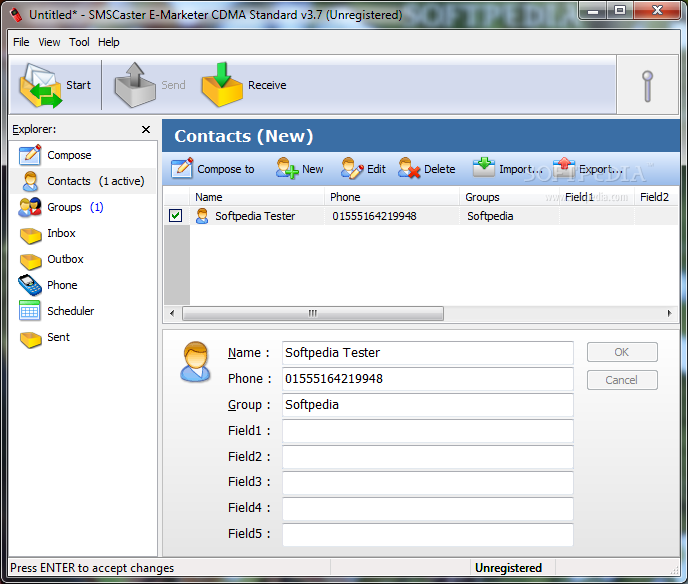The image size is (688, 584).
Task: Select the Softpedia group cell in list
Action: click(x=490, y=216)
